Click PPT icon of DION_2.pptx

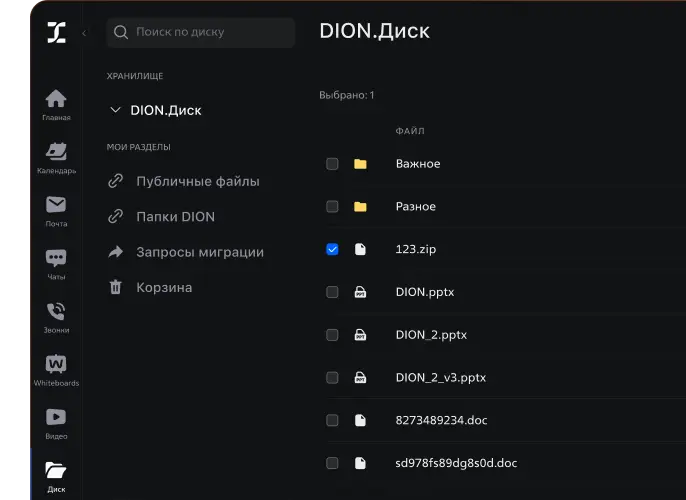pos(360,335)
